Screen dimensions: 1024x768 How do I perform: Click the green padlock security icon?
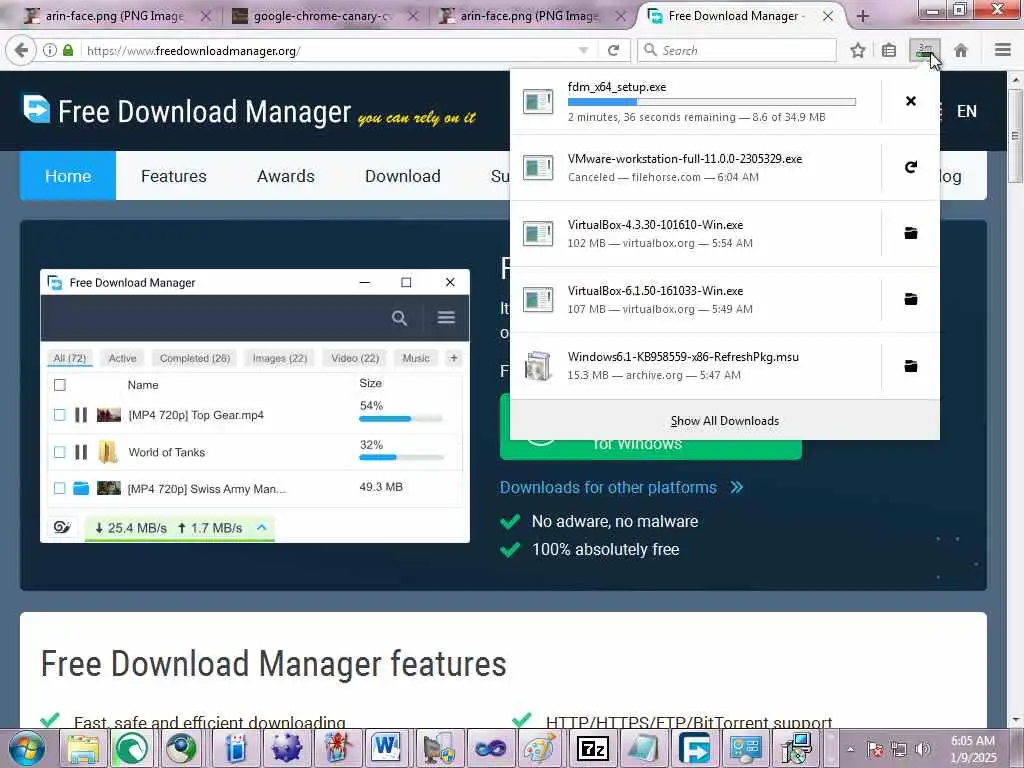(68, 50)
